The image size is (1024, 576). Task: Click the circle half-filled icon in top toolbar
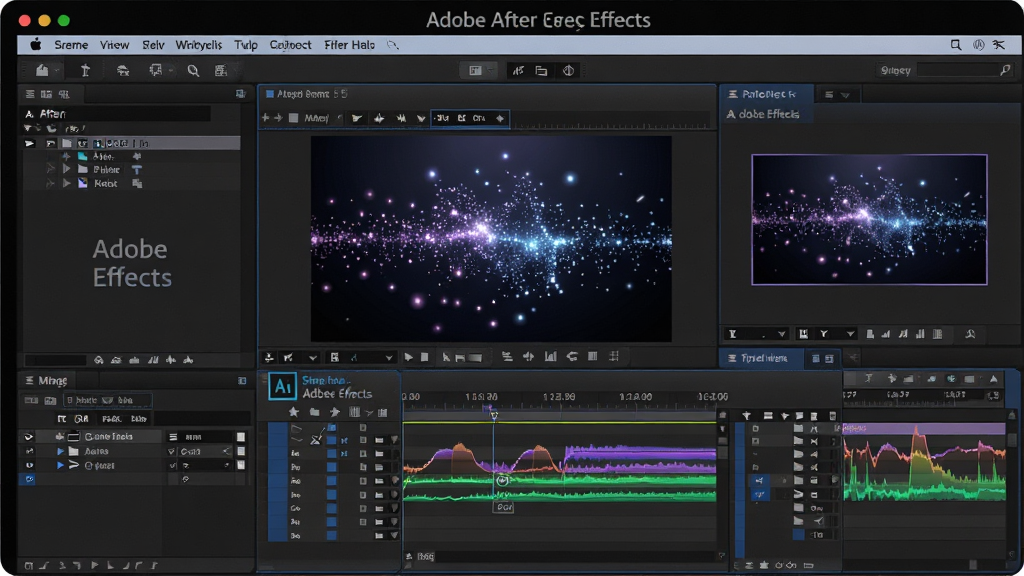[x=568, y=71]
